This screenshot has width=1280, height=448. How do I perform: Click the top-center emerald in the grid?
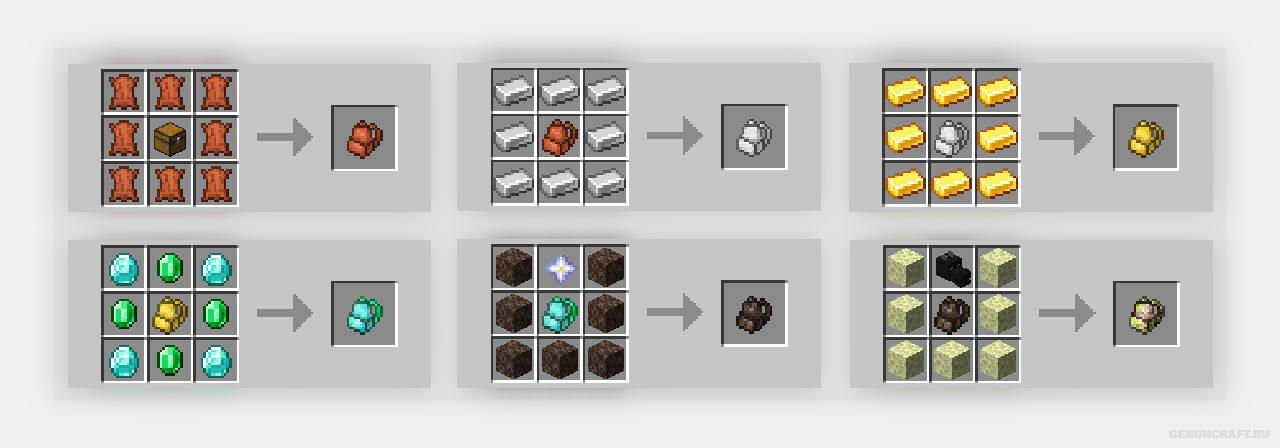170,268
